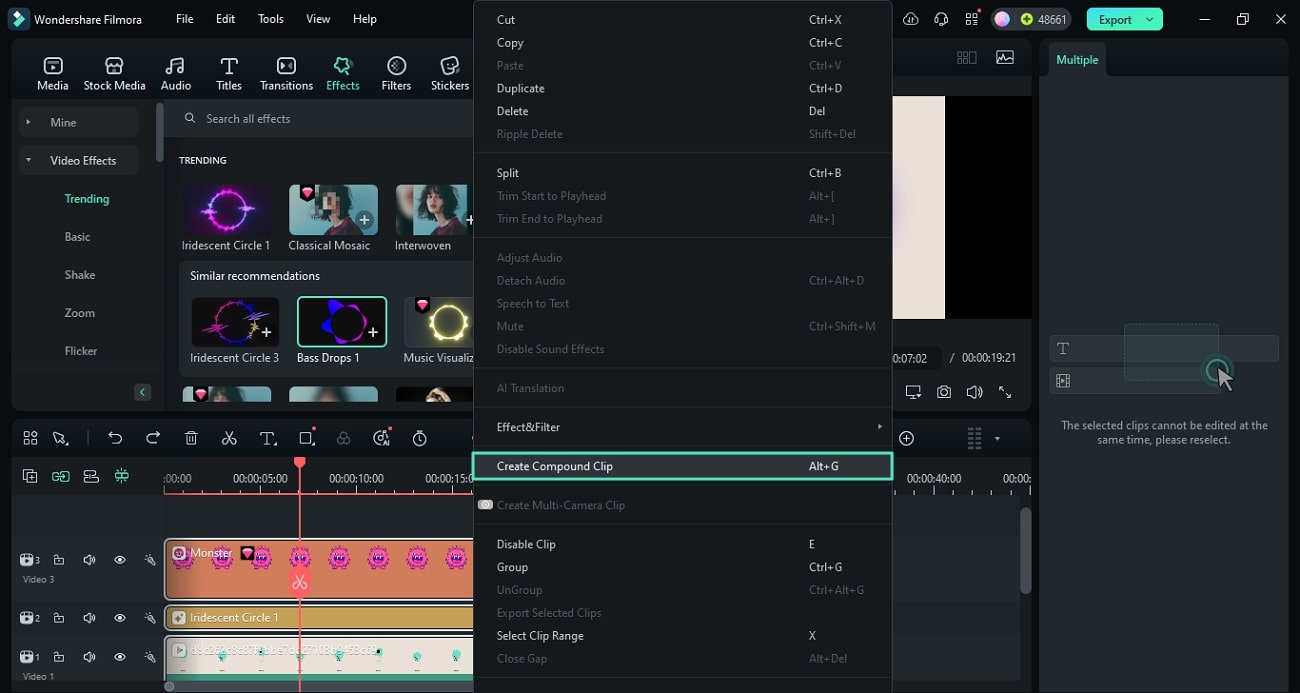Select Disable Clip menu entry
This screenshot has width=1300, height=693.
tap(682, 544)
